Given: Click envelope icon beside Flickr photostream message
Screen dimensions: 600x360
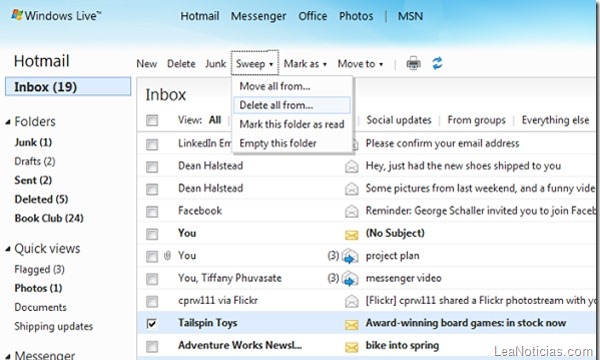Looking at the screenshot, I should click(x=351, y=301).
